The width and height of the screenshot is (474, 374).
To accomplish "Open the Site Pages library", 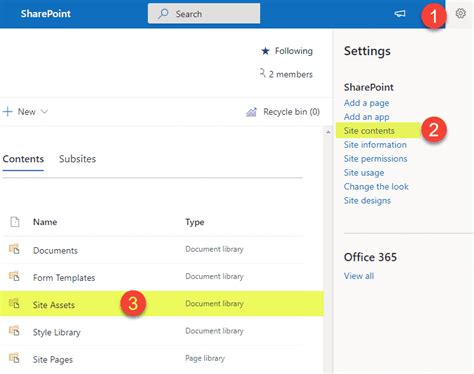I will click(53, 360).
